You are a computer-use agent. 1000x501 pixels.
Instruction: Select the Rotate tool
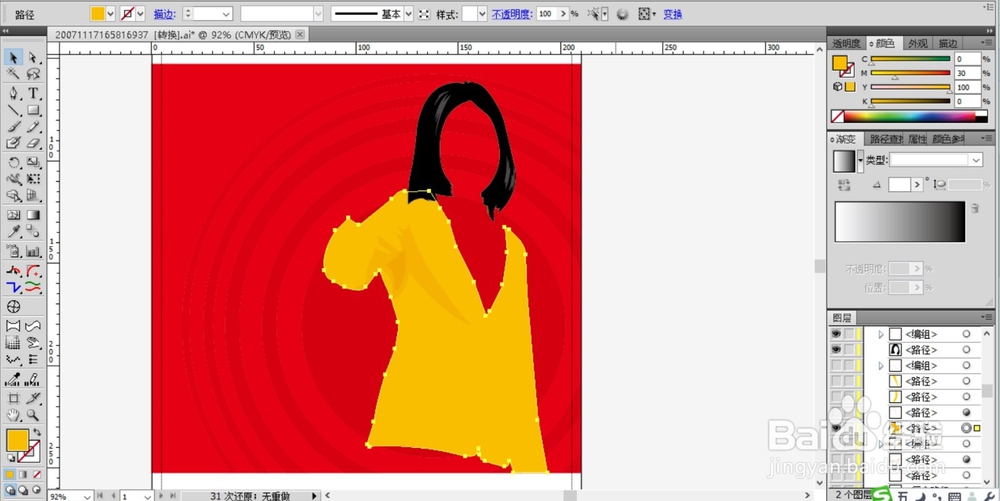pyautogui.click(x=13, y=163)
